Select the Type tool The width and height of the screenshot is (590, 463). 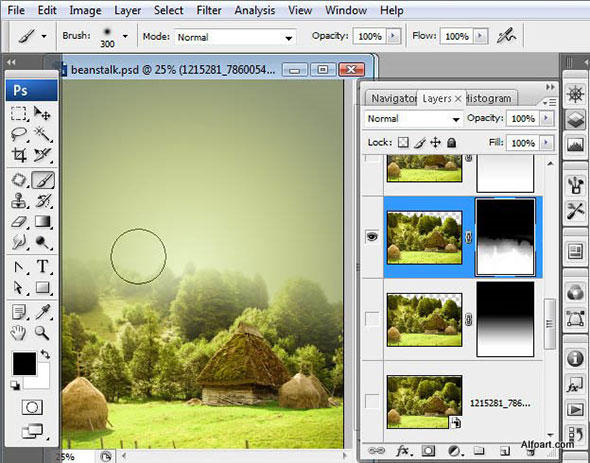(x=43, y=267)
